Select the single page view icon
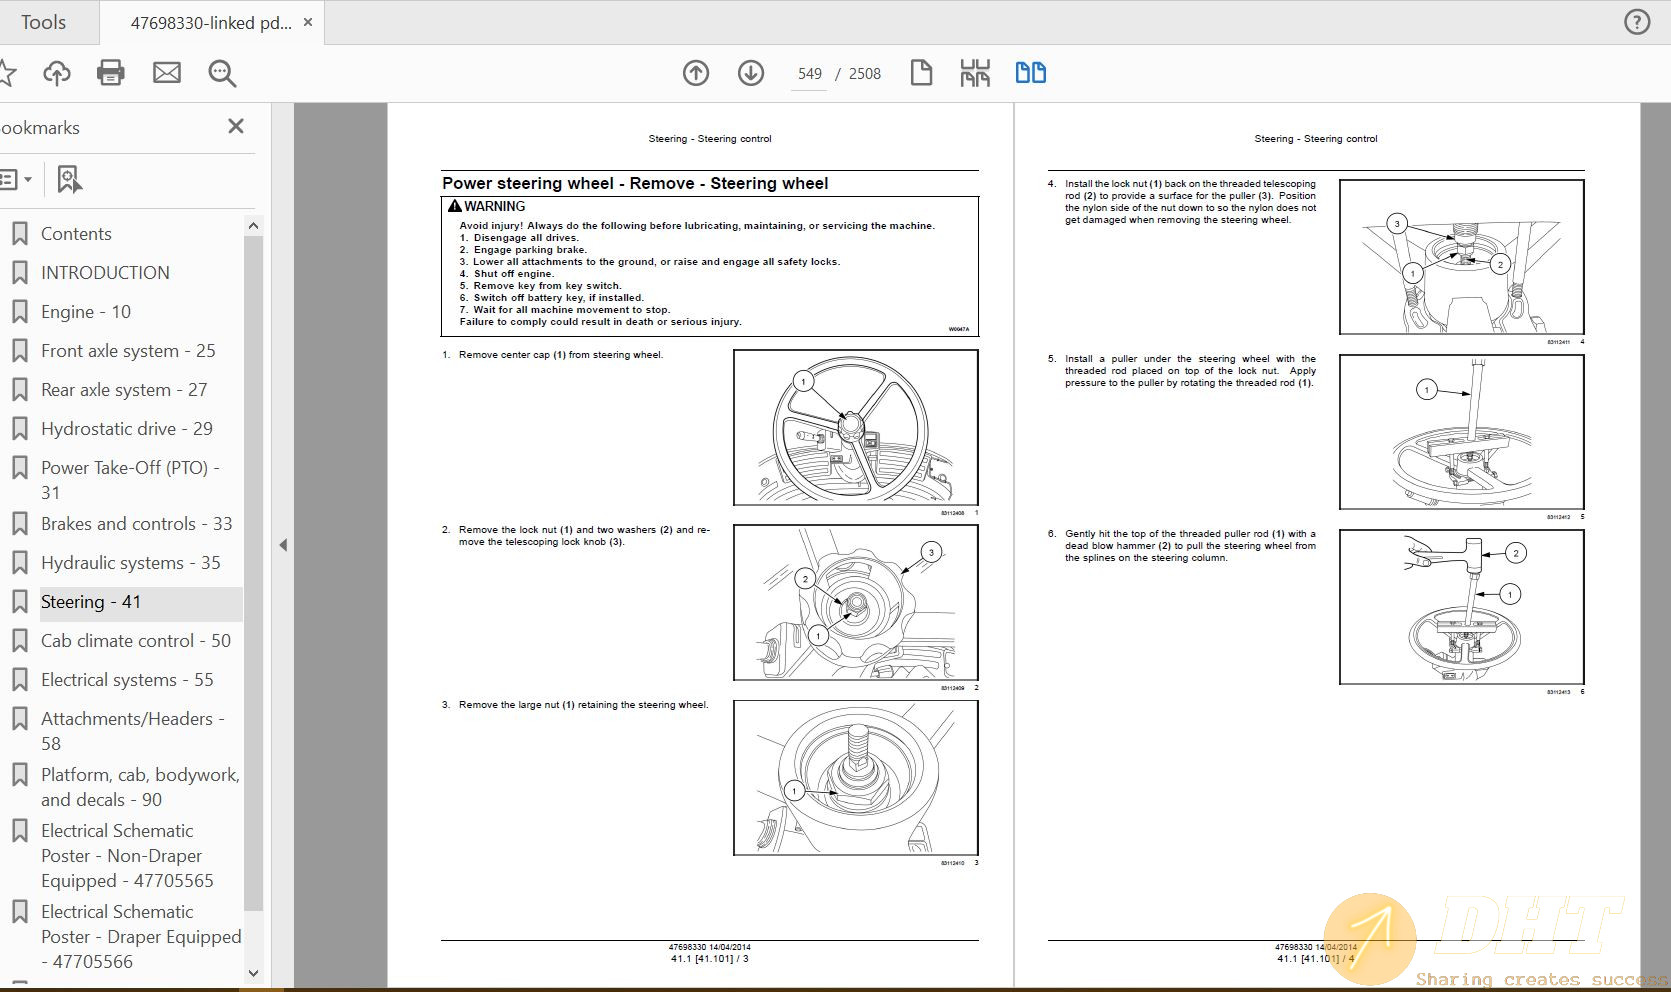Viewport: 1671px width, 992px height. pos(921,73)
